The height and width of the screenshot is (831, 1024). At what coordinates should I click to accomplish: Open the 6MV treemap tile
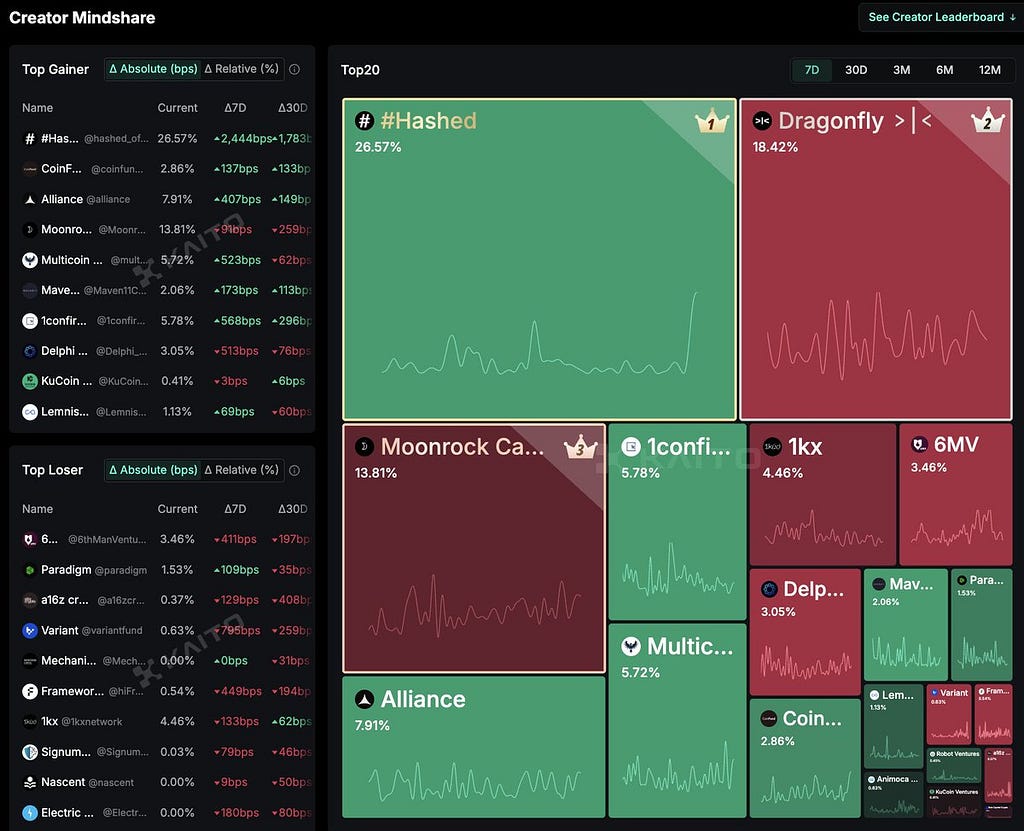pyautogui.click(x=955, y=495)
